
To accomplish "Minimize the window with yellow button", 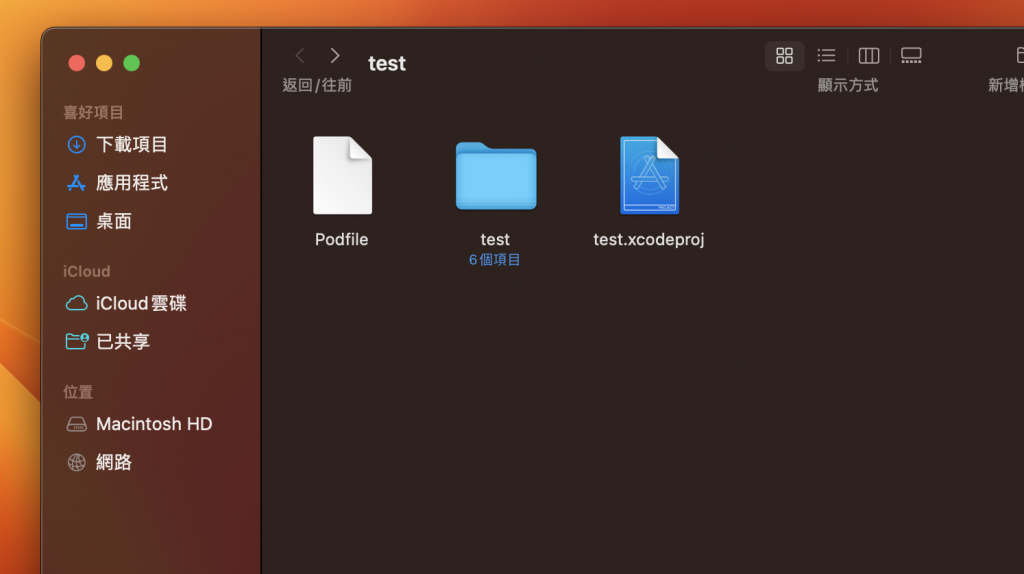I will [104, 63].
